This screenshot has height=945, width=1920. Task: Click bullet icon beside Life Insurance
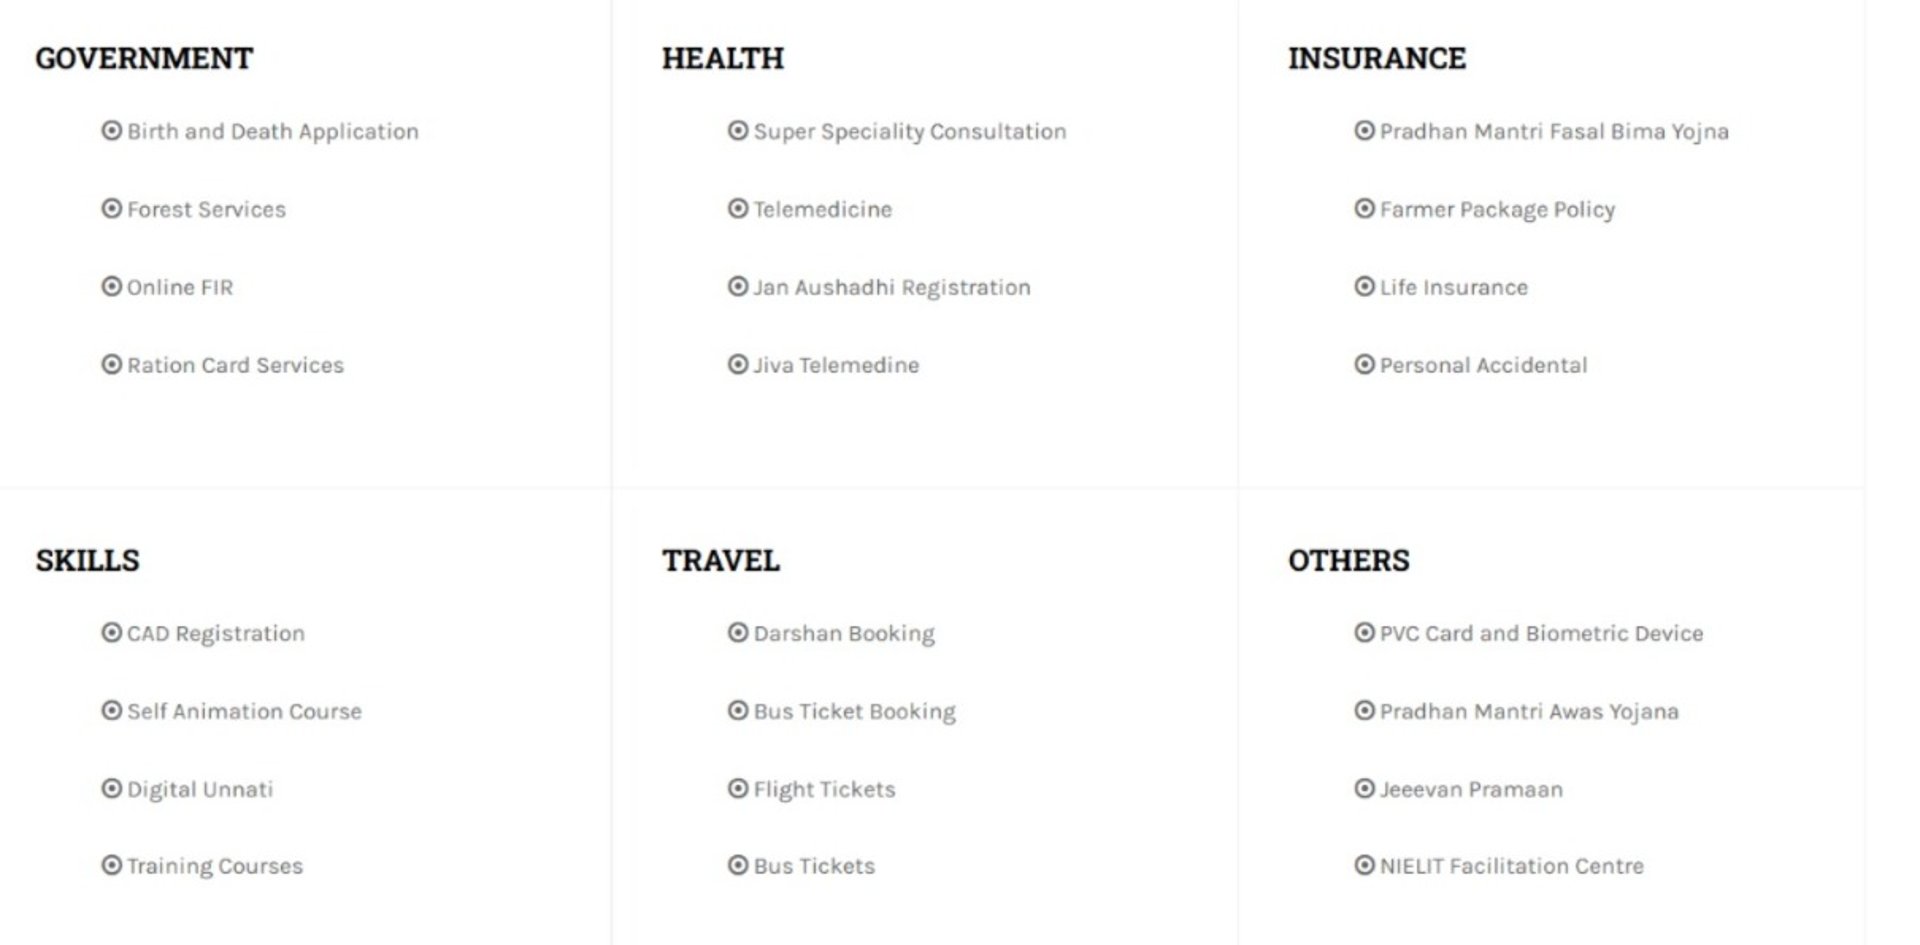(x=1364, y=287)
